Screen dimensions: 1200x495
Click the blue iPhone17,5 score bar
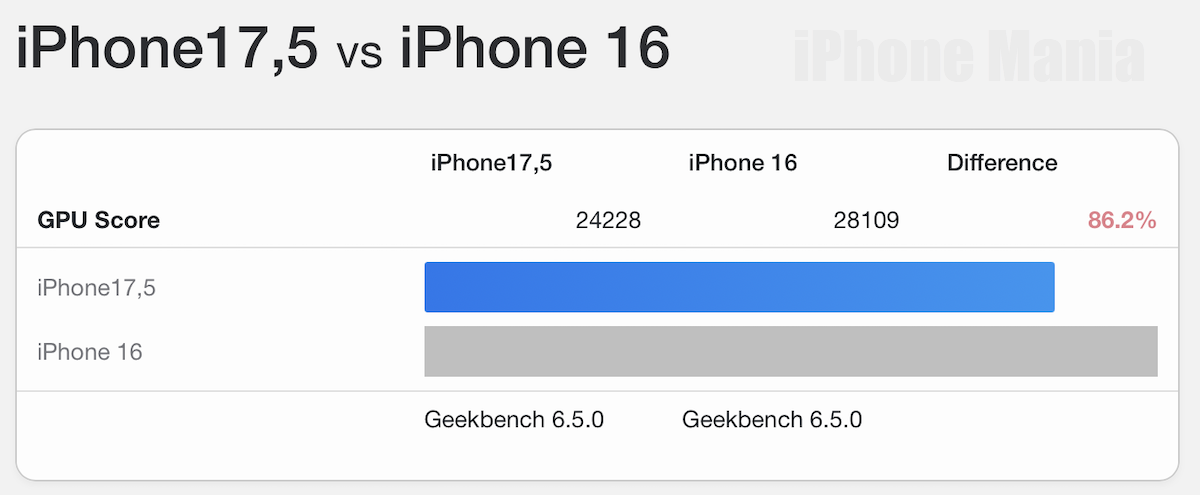tap(739, 287)
